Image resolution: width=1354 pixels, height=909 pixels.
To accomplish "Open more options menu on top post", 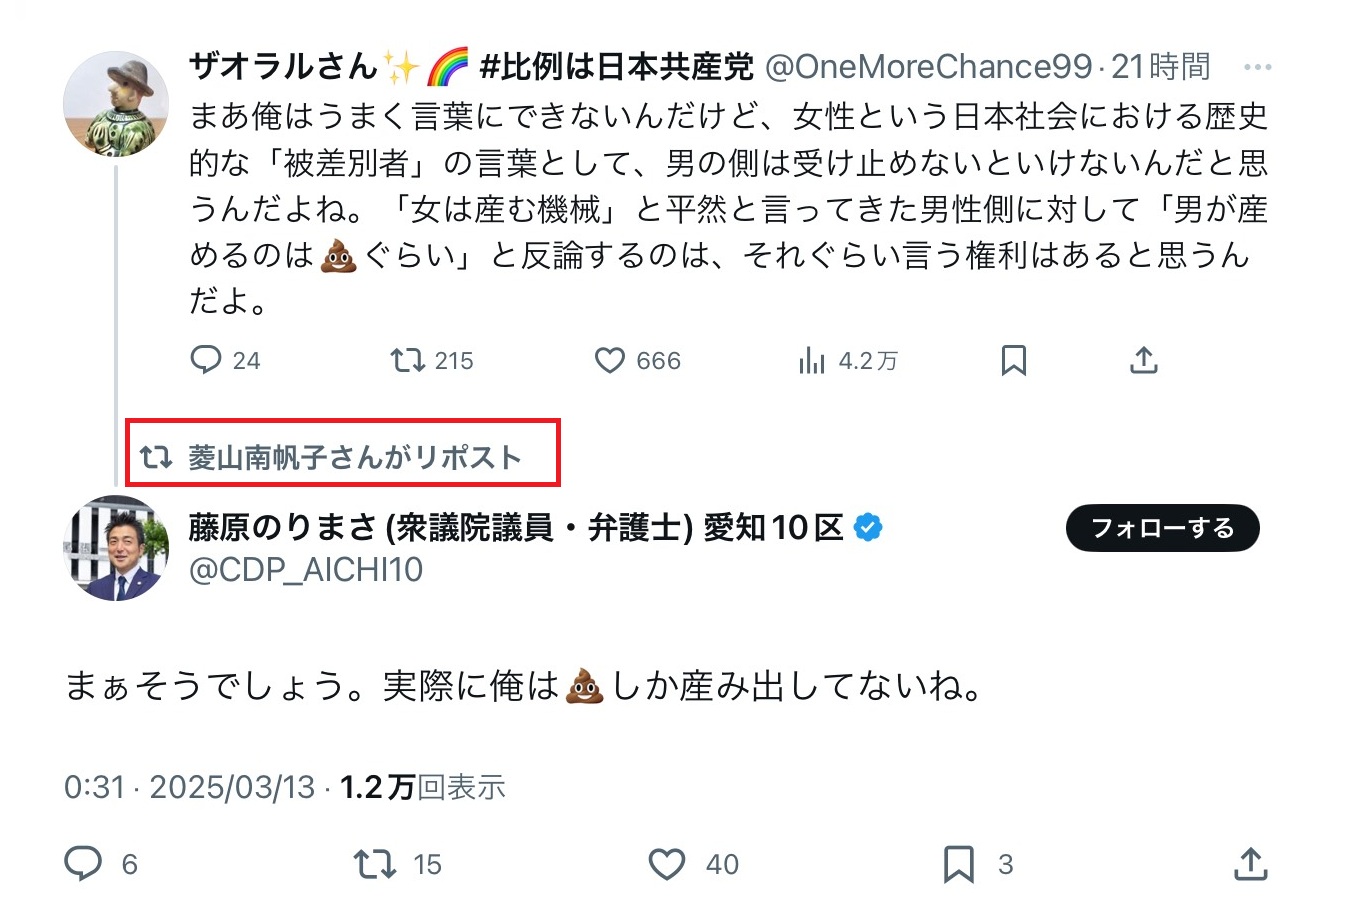I will 1257,68.
